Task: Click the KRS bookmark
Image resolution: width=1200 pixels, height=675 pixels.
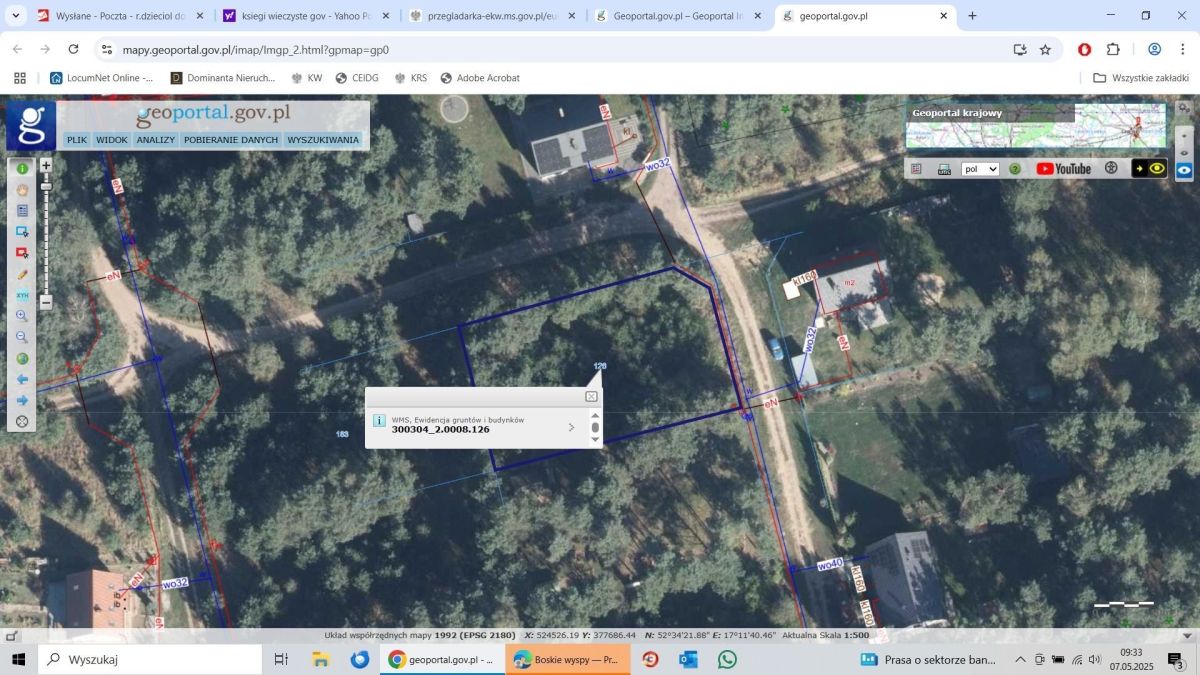Action: point(410,78)
